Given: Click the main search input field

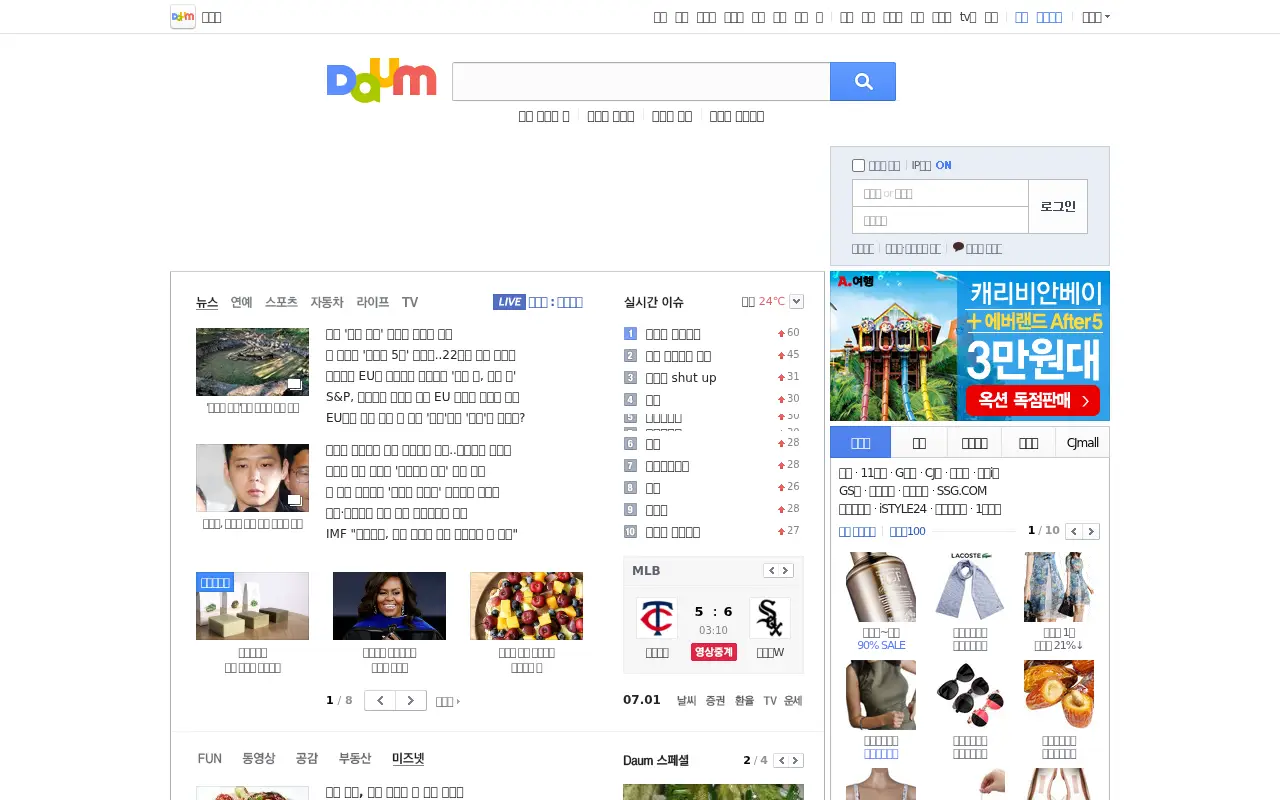Looking at the screenshot, I should (641, 82).
